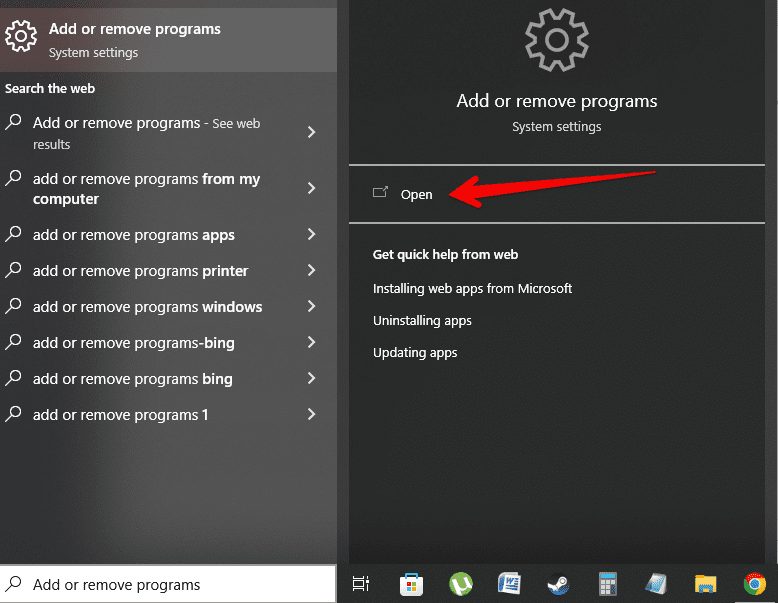This screenshot has height=603, width=778.
Task: Click magnifier icon beside 'programs windows' suggestion
Action: pyautogui.click(x=13, y=306)
